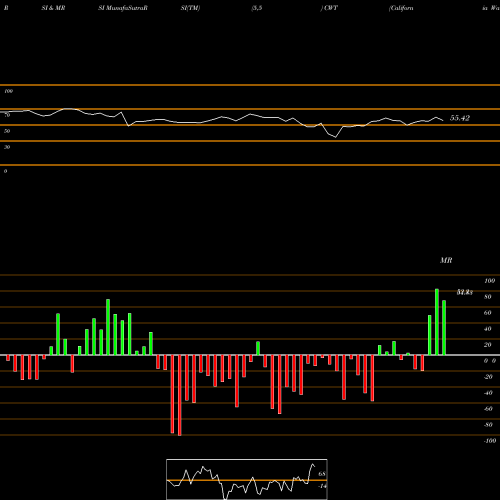Click the 'SI(TM)' header text
This screenshot has width=500, height=500.
click(190, 8)
